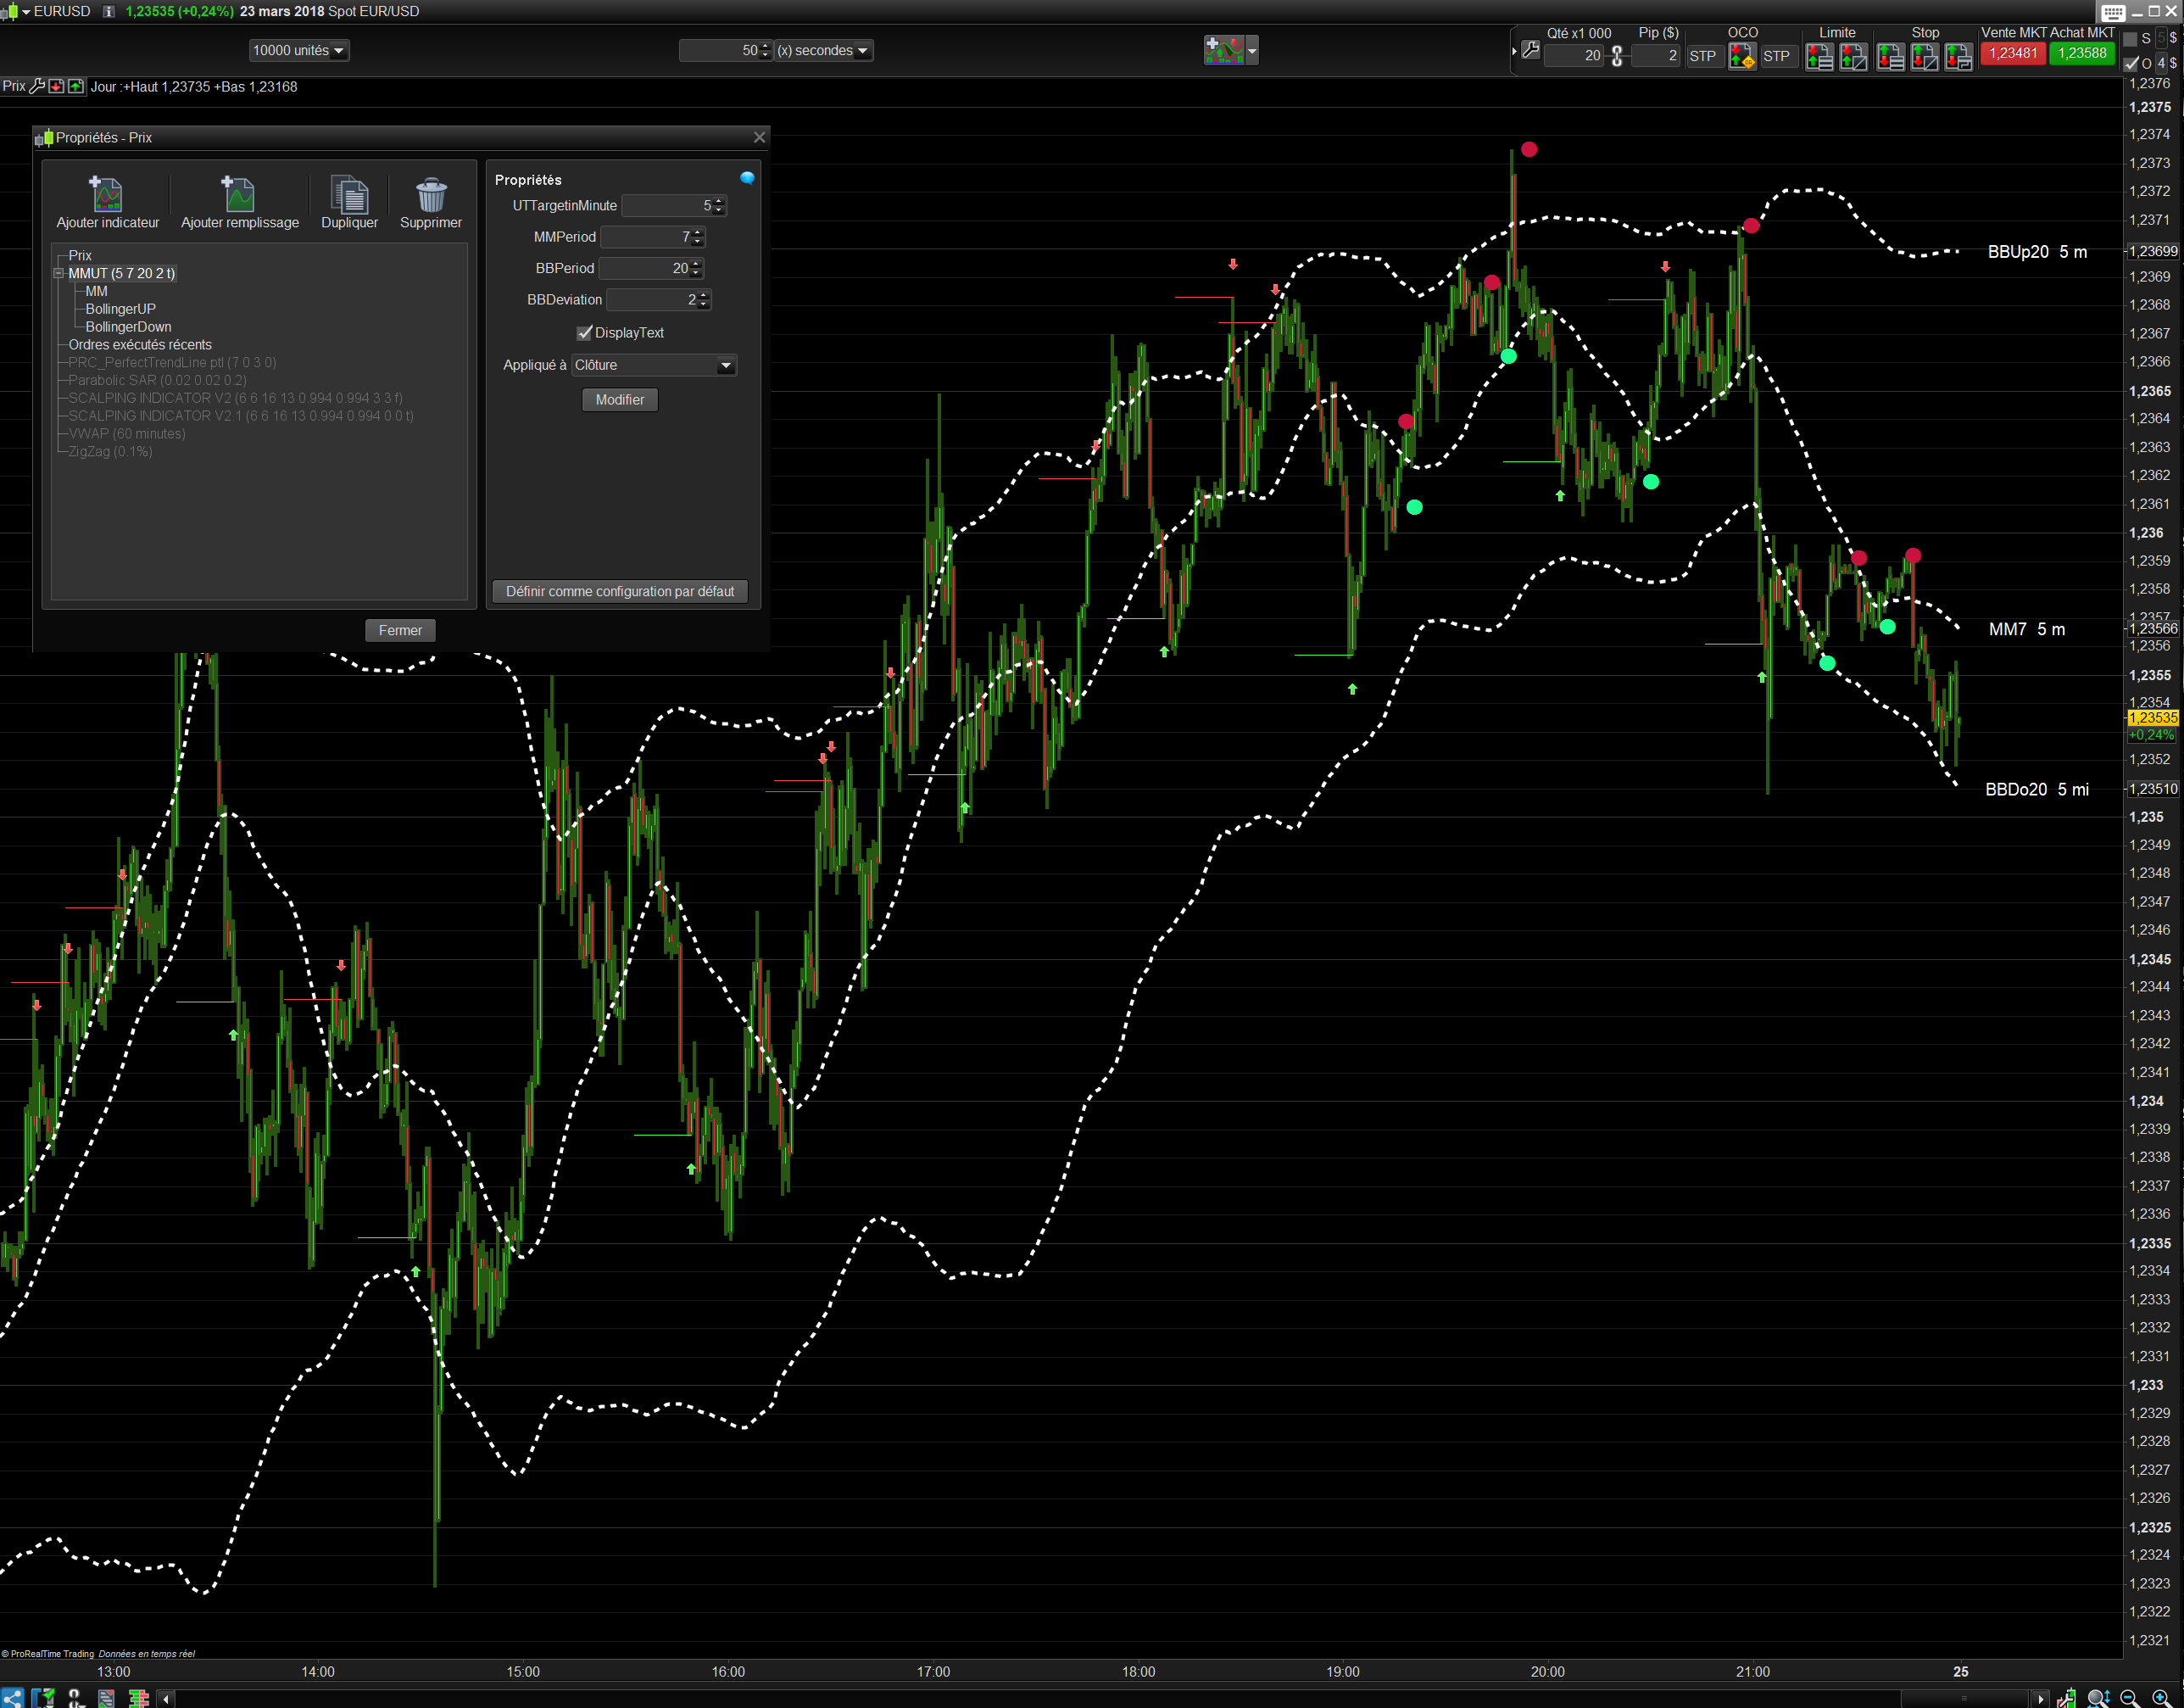Click the Ajouter remplissage icon
This screenshot has height=1708, width=2184.
[238, 194]
